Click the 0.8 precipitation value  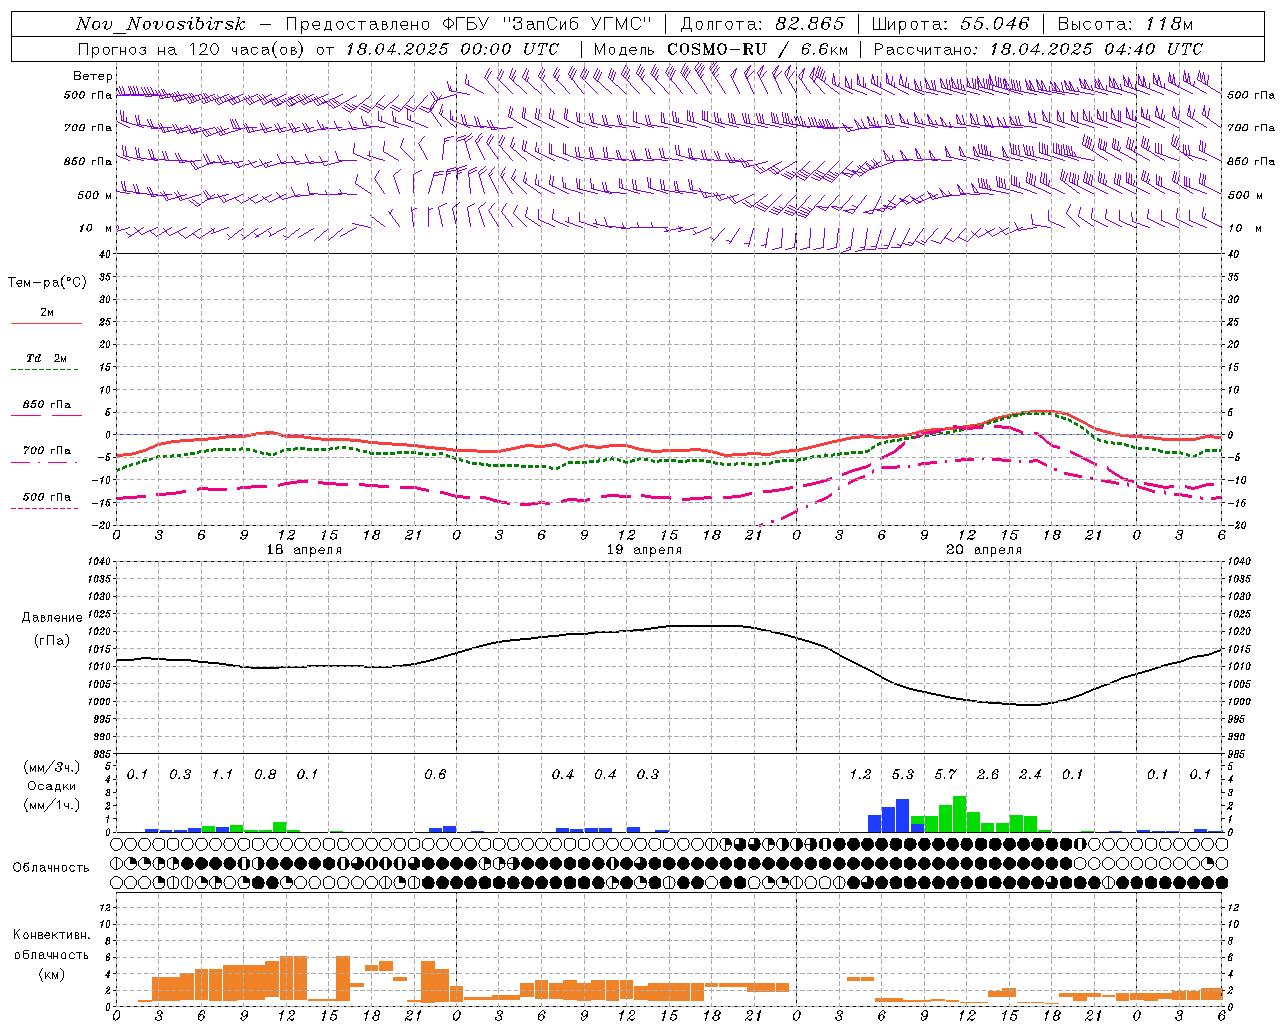(265, 774)
